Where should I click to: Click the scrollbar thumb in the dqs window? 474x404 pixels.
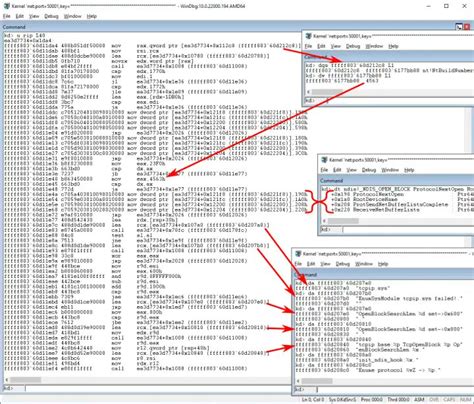coord(327,92)
